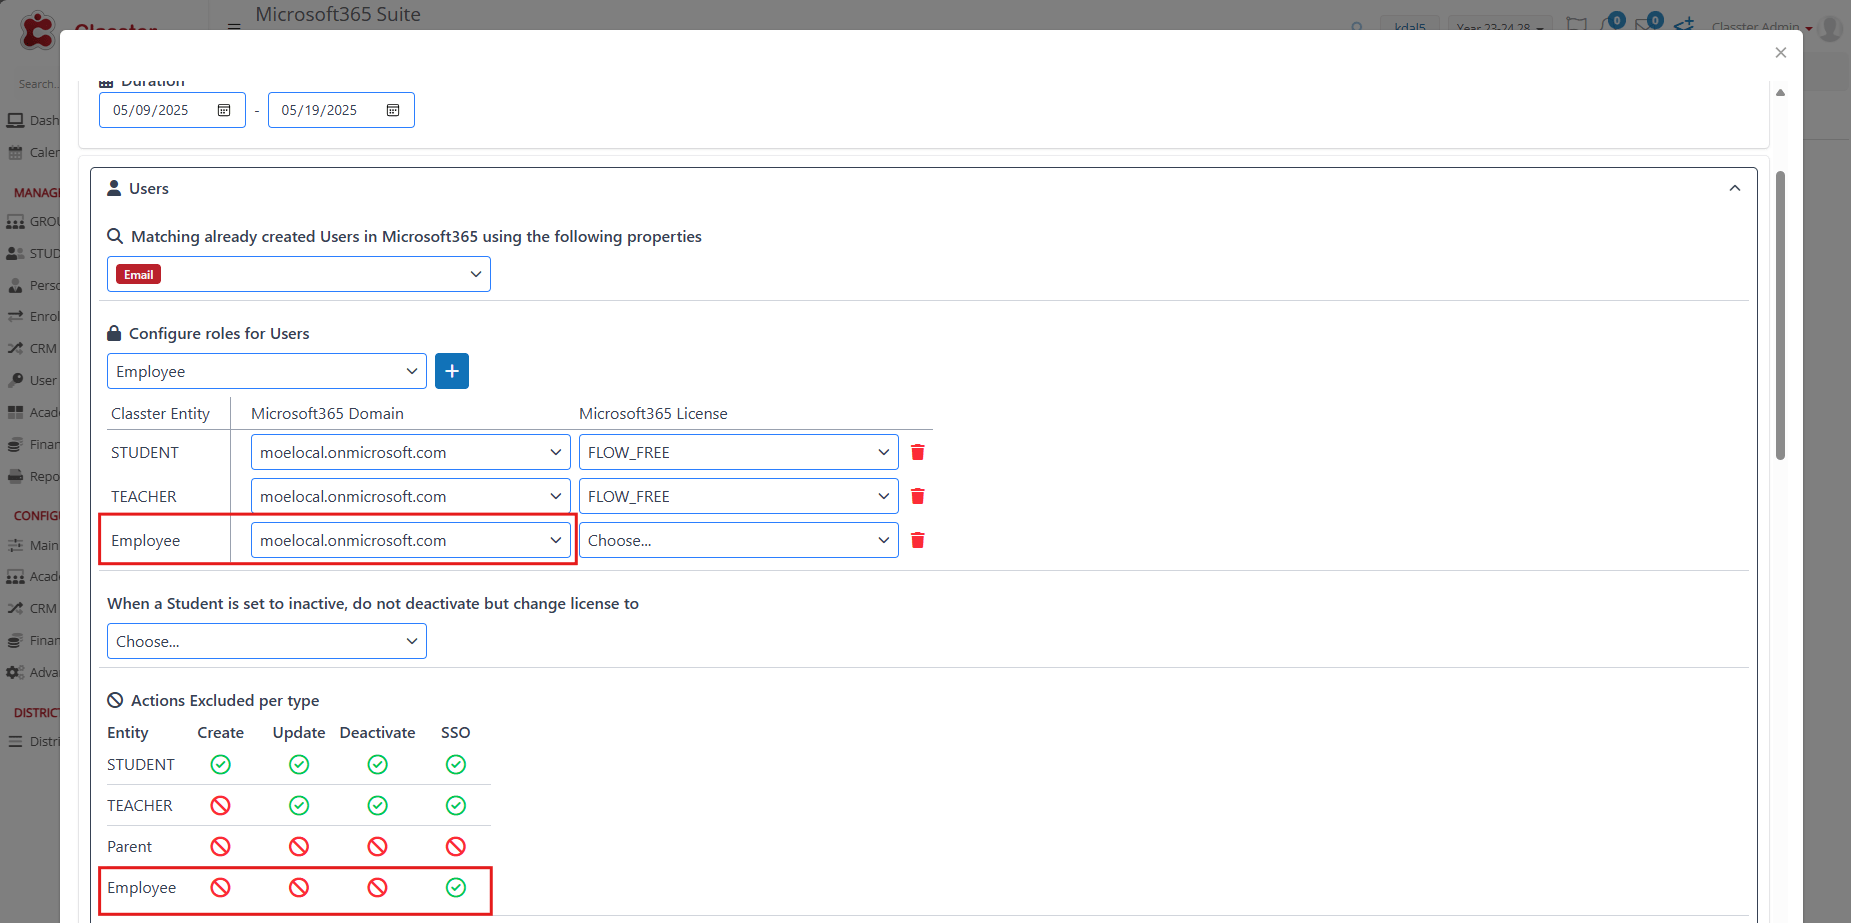Click 'Microsoft365 Domain' column header
This screenshot has height=923, width=1851.
(327, 413)
